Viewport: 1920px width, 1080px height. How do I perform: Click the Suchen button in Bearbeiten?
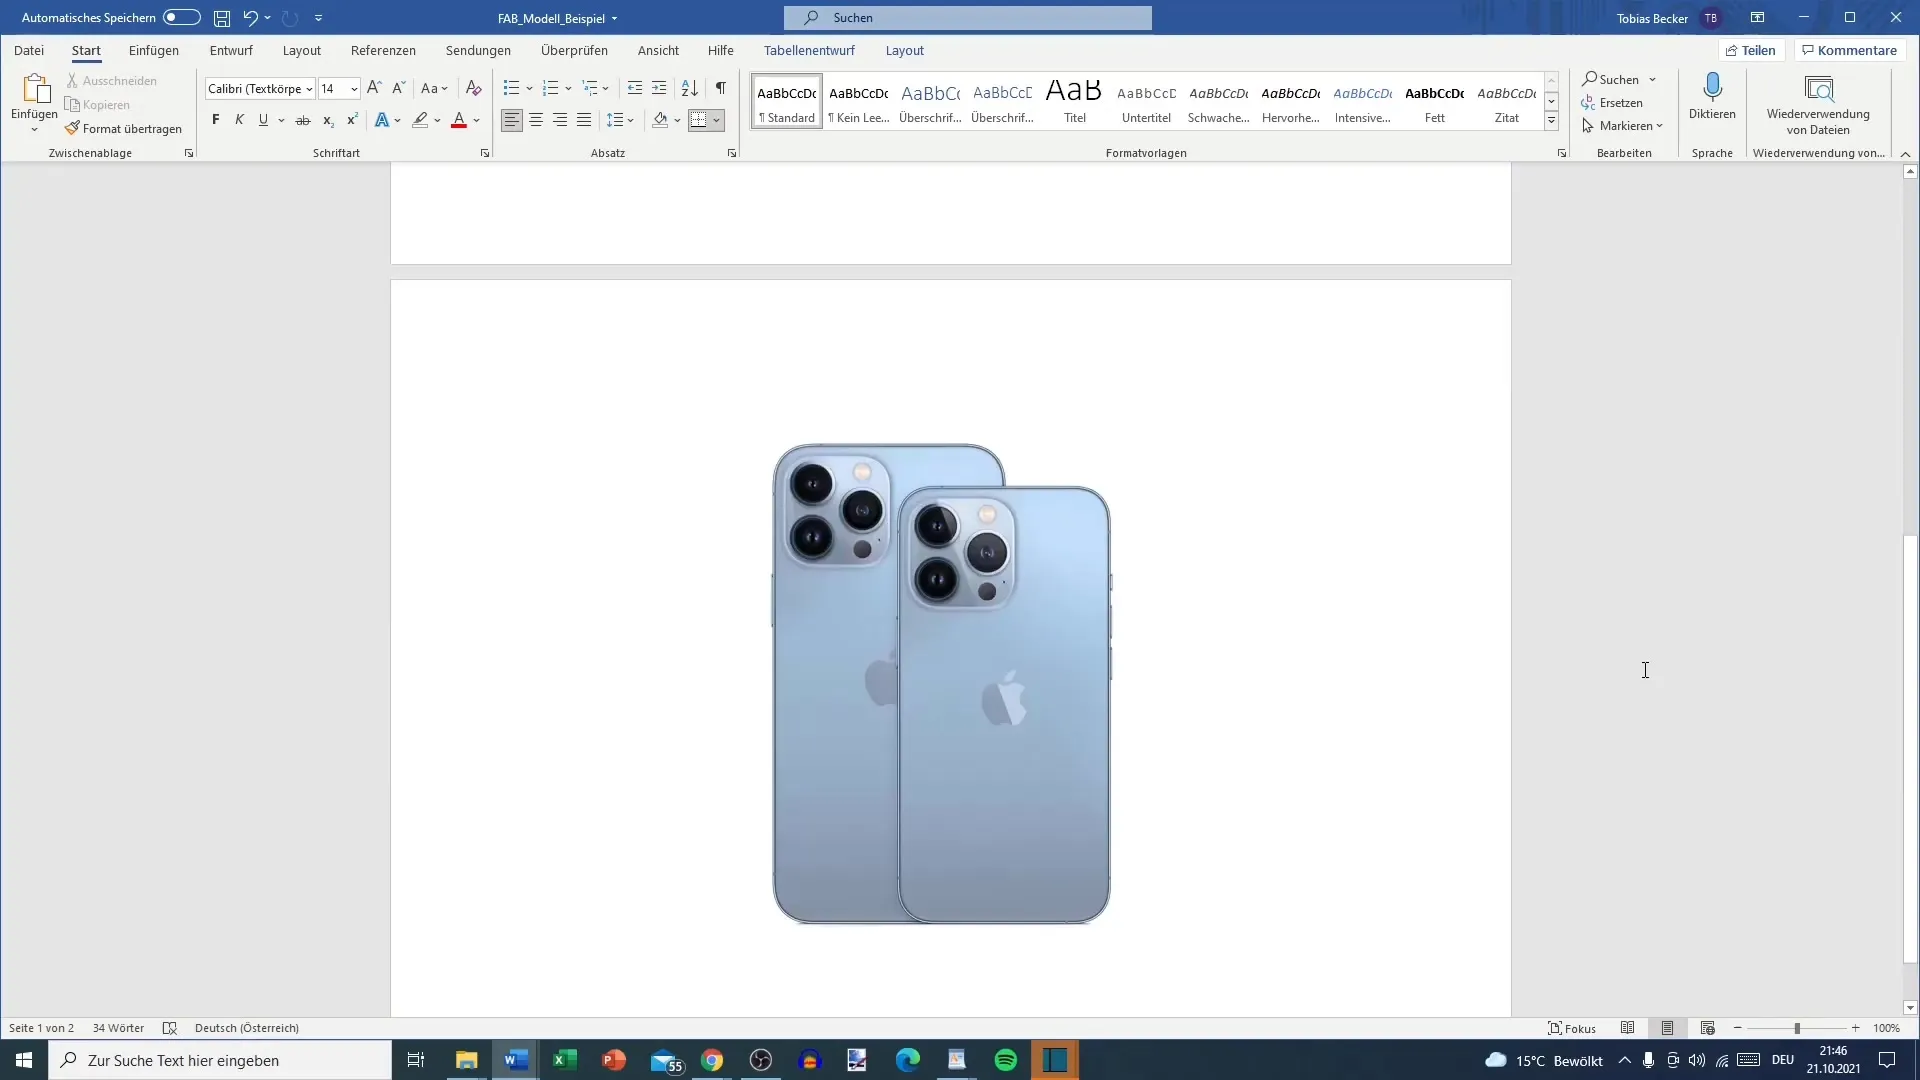click(1610, 79)
